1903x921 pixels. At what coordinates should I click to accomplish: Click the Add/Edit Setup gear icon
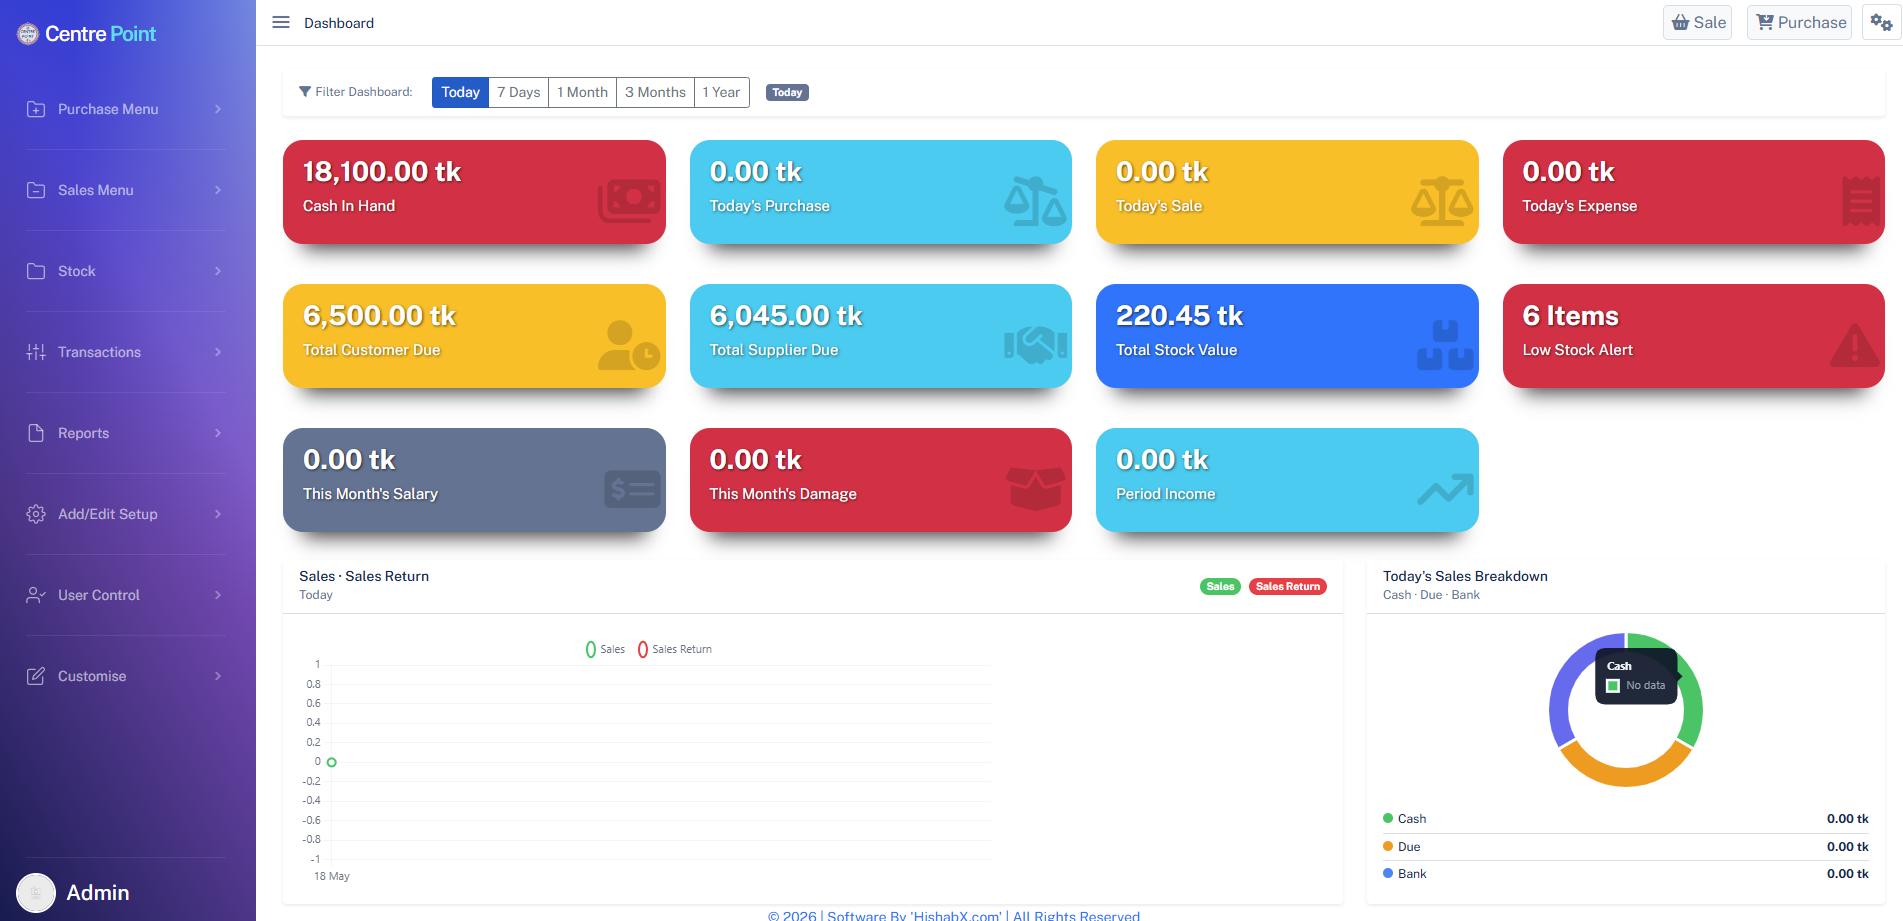(x=36, y=514)
